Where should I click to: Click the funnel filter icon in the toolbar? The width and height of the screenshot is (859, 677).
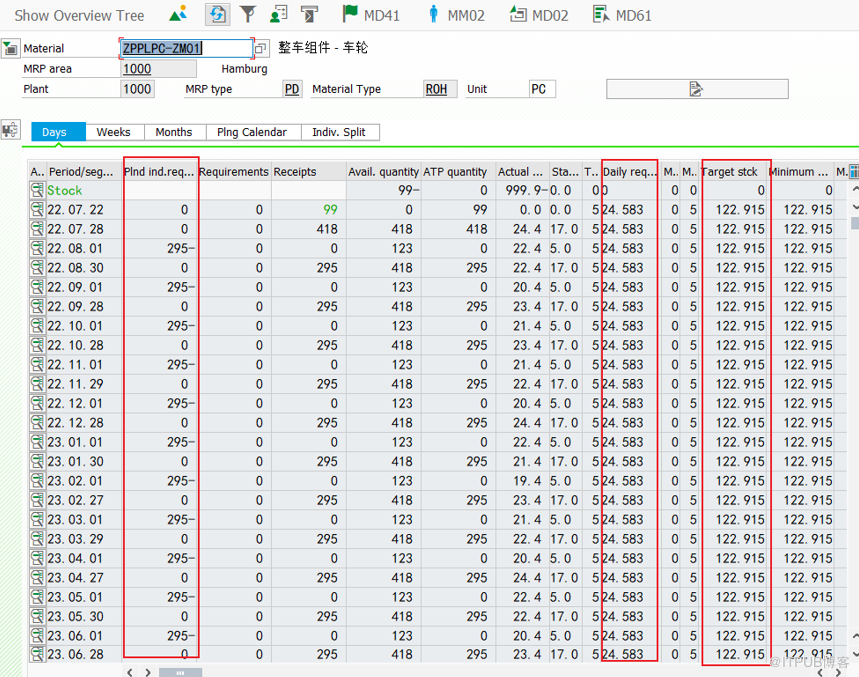[x=248, y=15]
